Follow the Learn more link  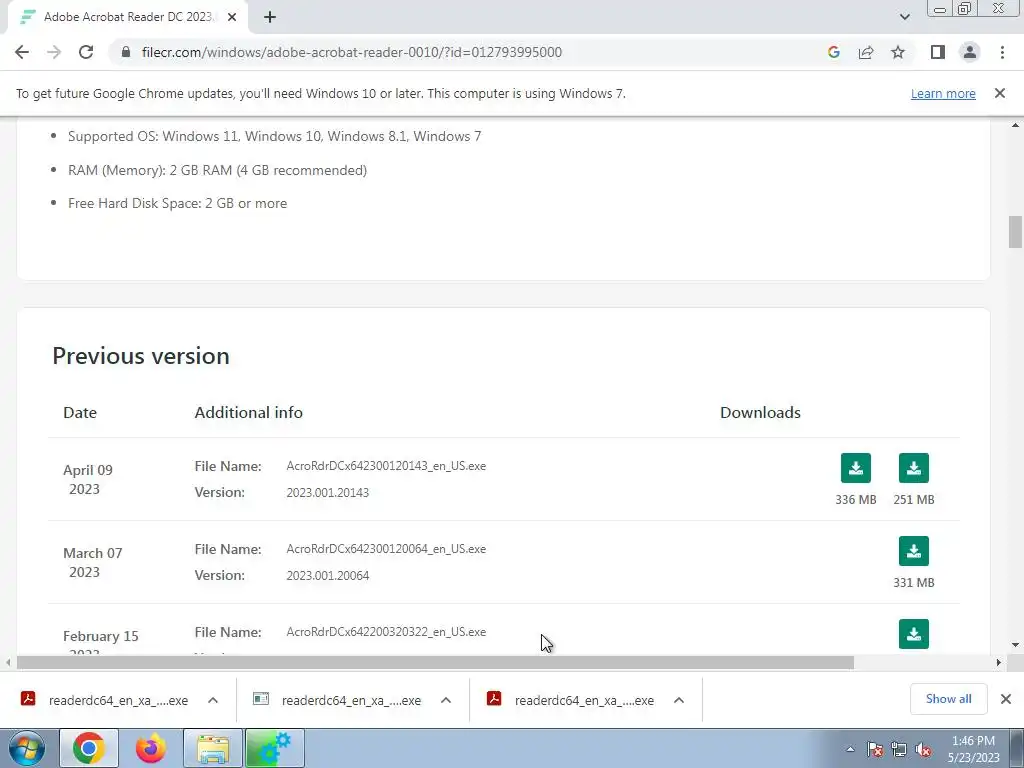click(x=943, y=93)
